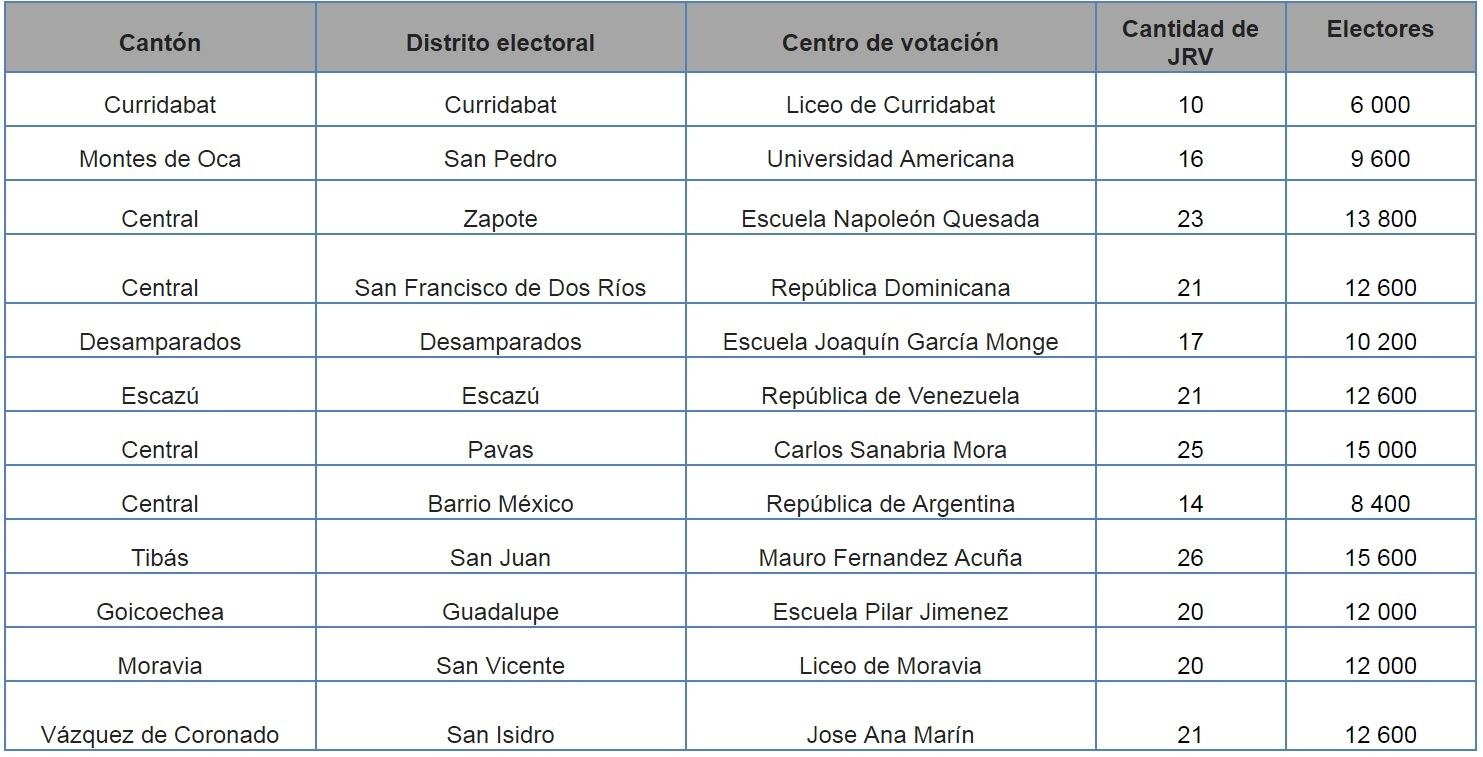Click the República Dominicana cell
This screenshot has width=1483, height=757.
[x=890, y=288]
